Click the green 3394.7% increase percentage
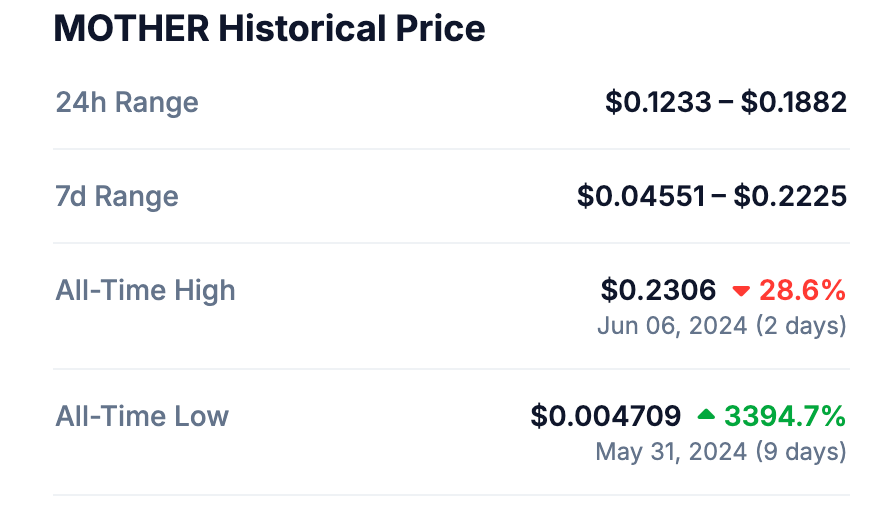This screenshot has width=888, height=514. pyautogui.click(x=785, y=416)
